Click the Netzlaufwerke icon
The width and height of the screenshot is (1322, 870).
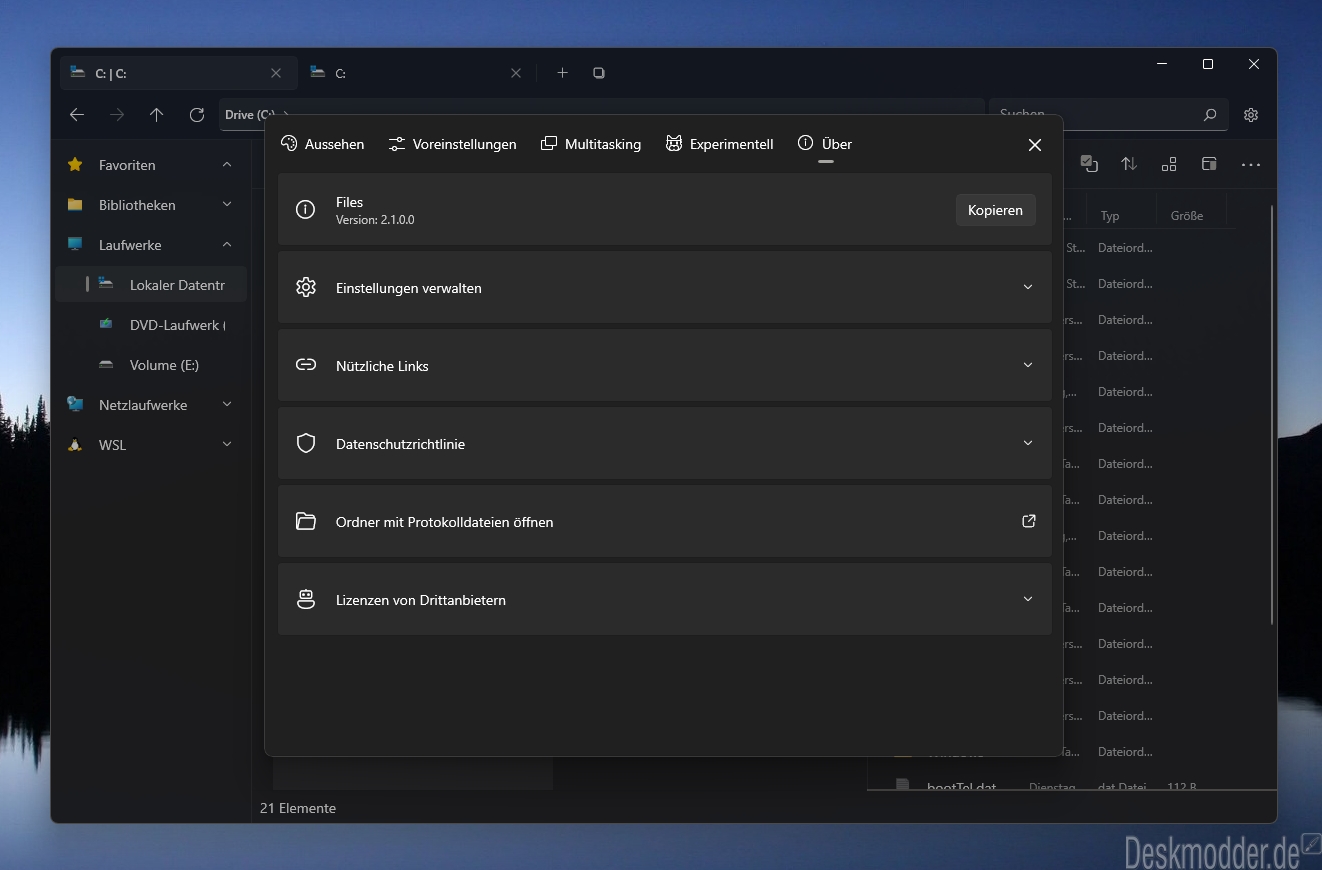(x=75, y=405)
